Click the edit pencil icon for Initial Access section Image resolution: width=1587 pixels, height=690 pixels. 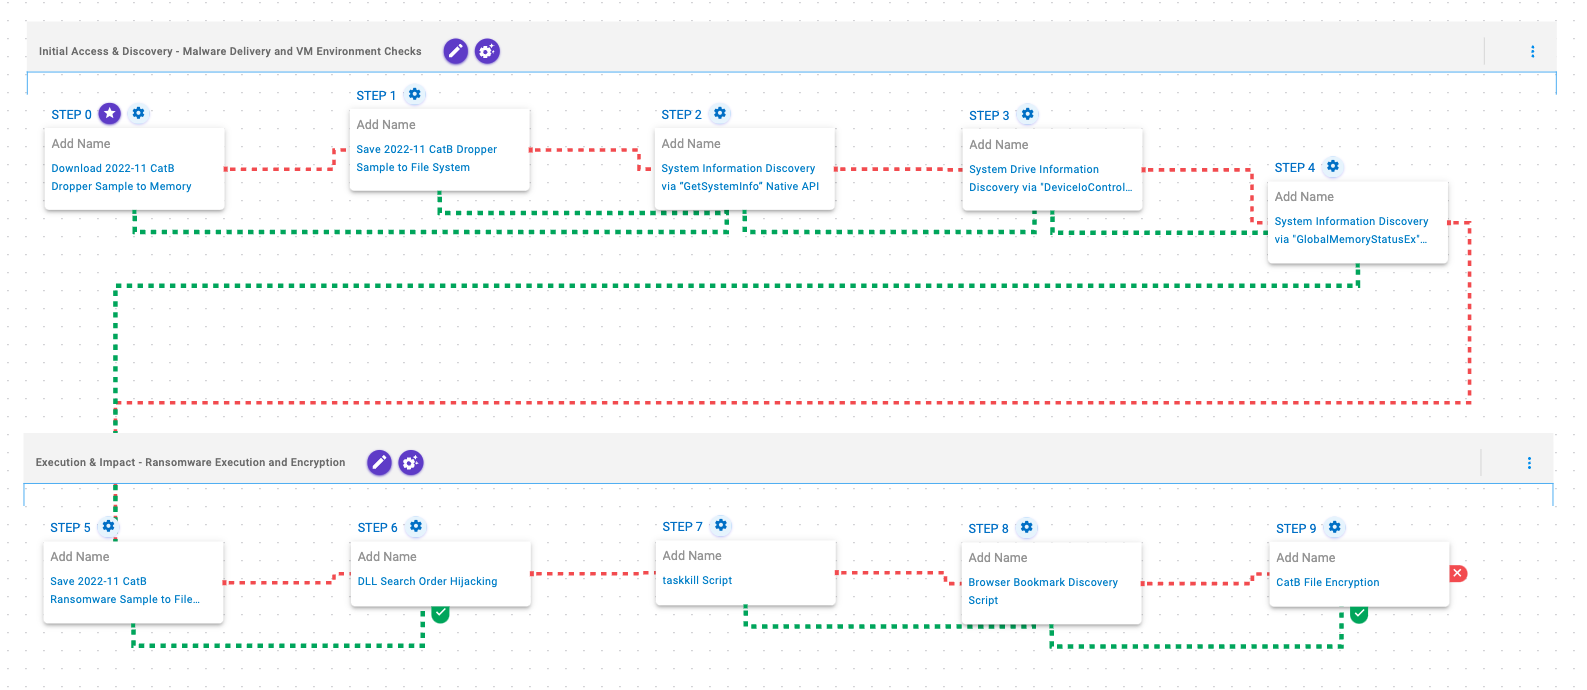[x=455, y=51]
